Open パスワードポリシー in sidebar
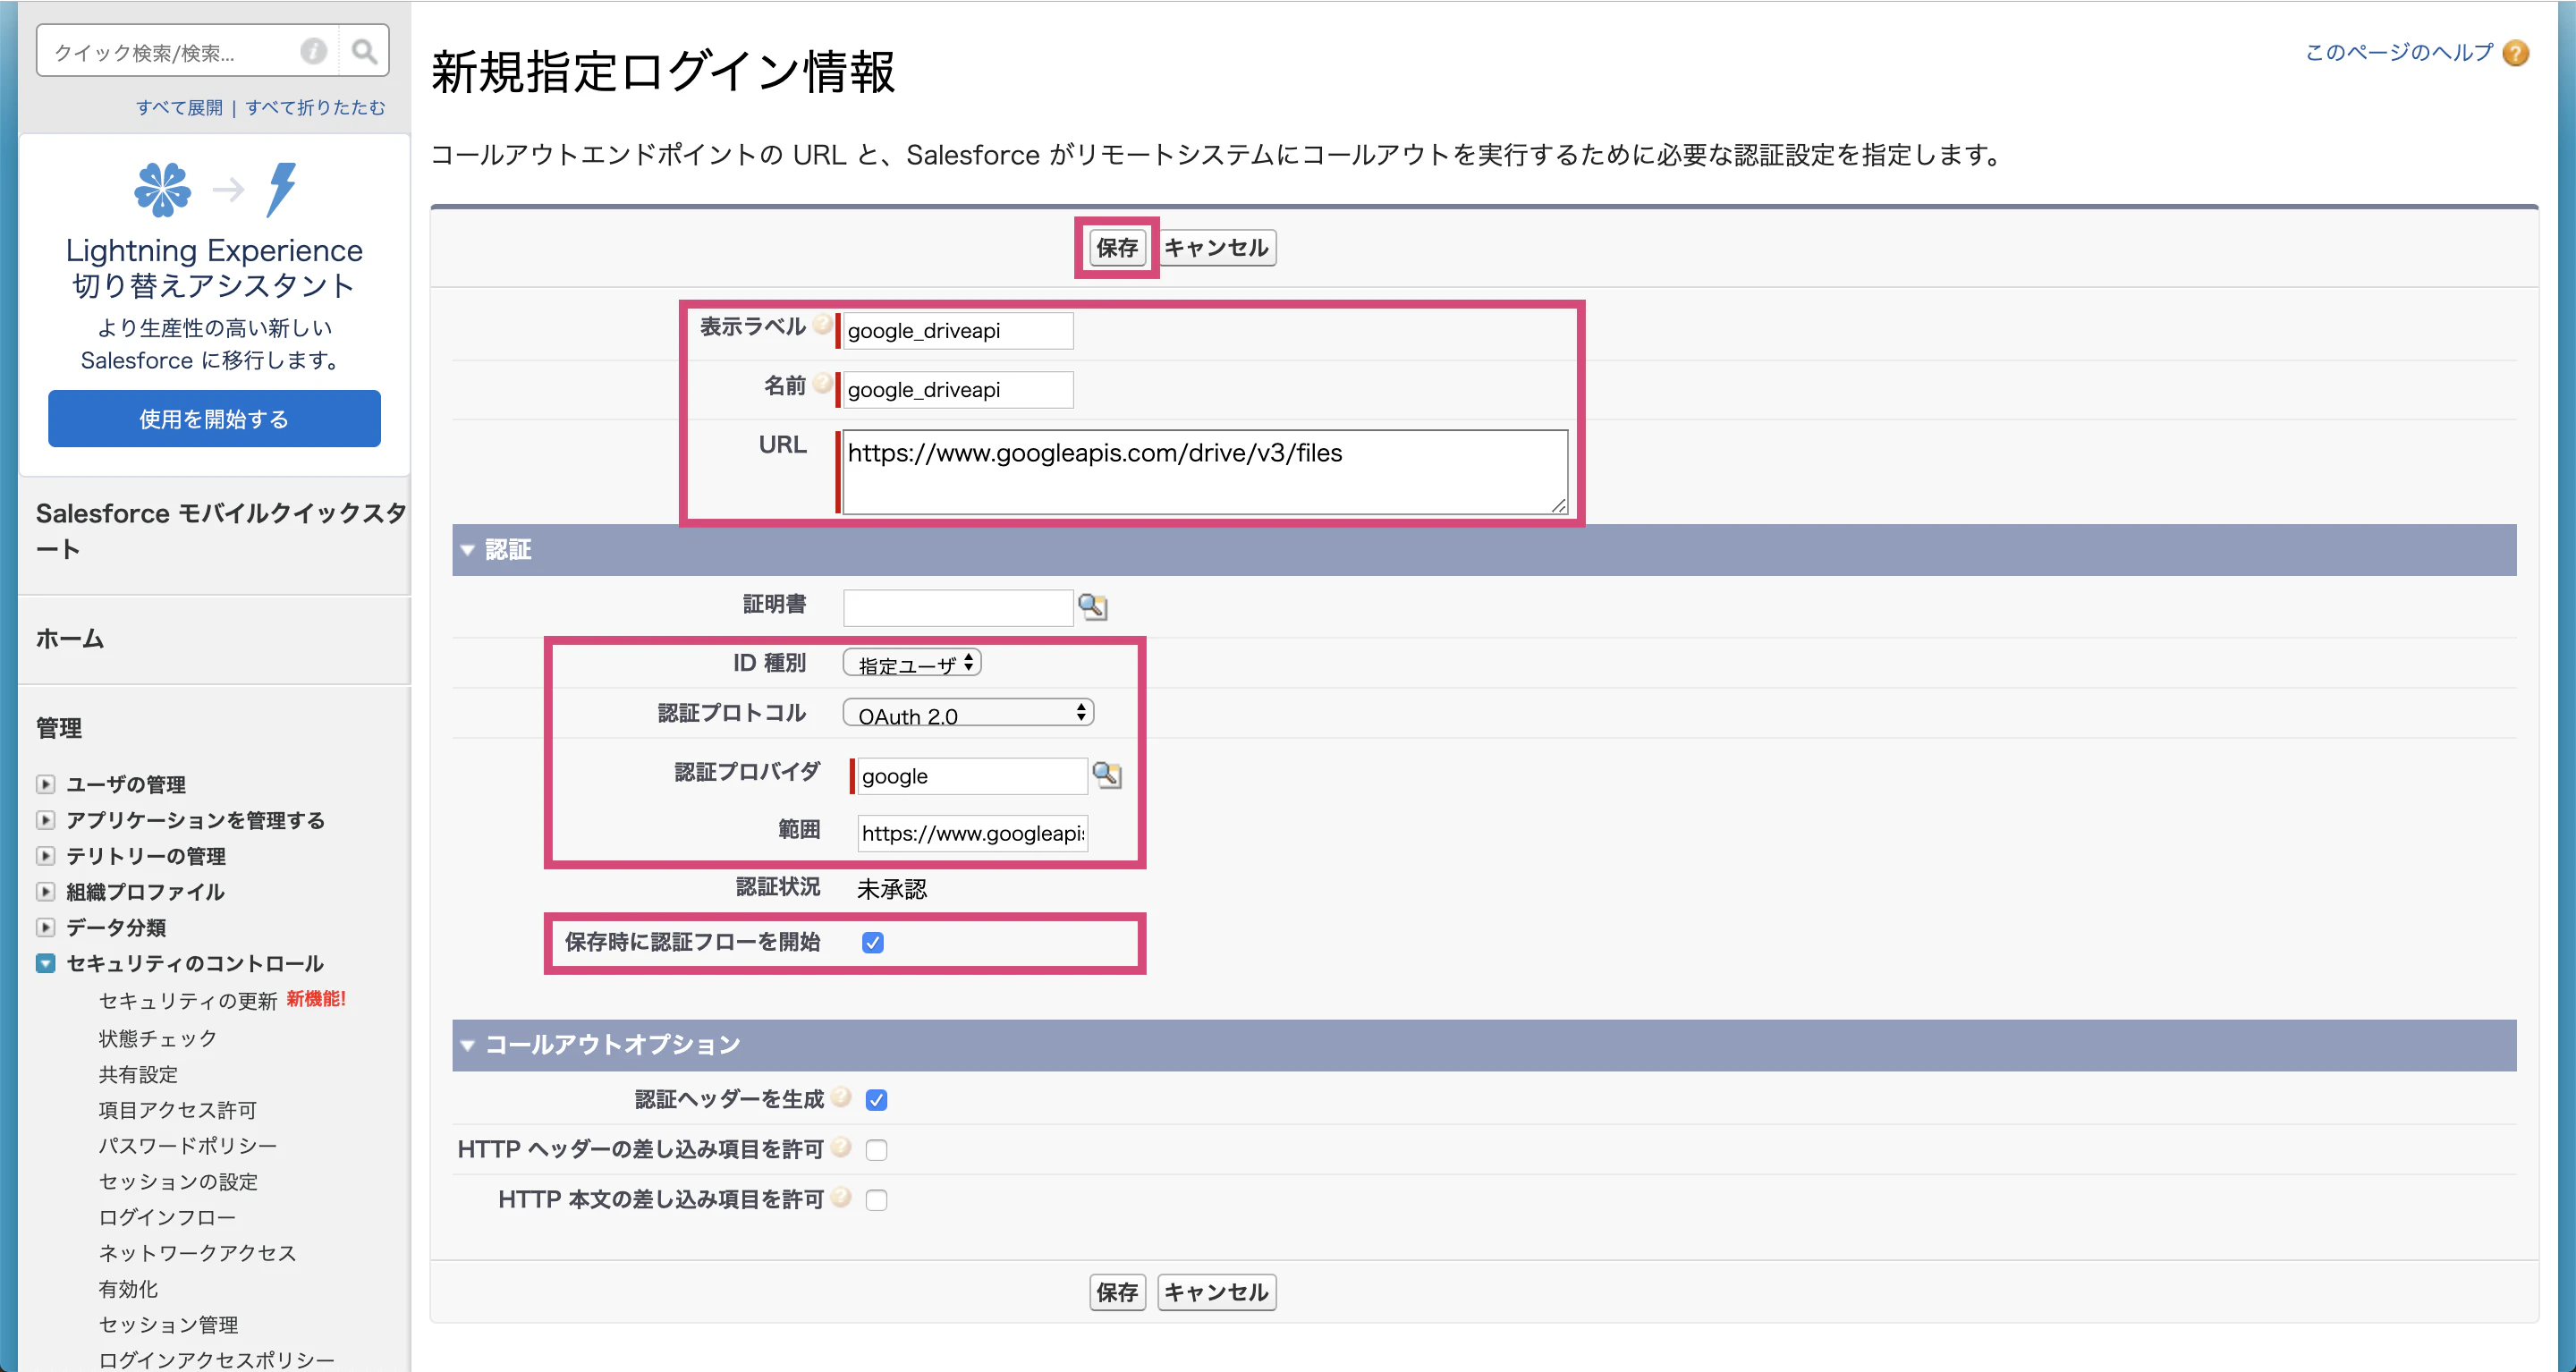2576x1372 pixels. point(187,1145)
